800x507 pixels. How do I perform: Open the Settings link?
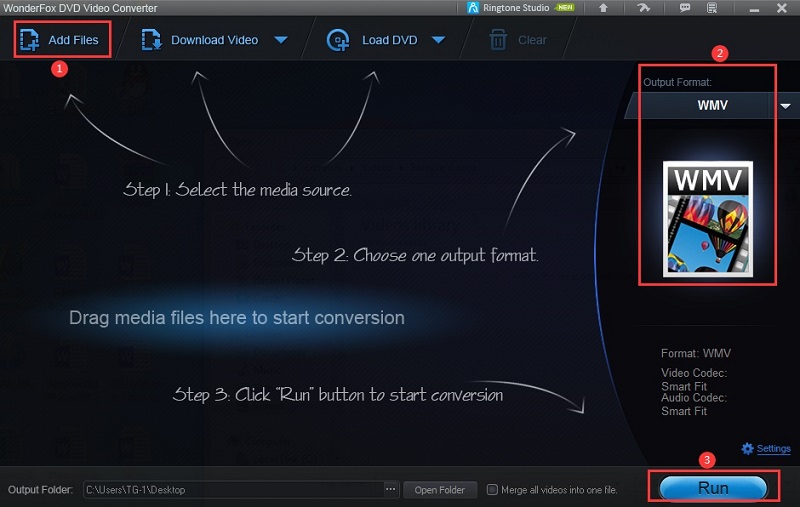[773, 448]
